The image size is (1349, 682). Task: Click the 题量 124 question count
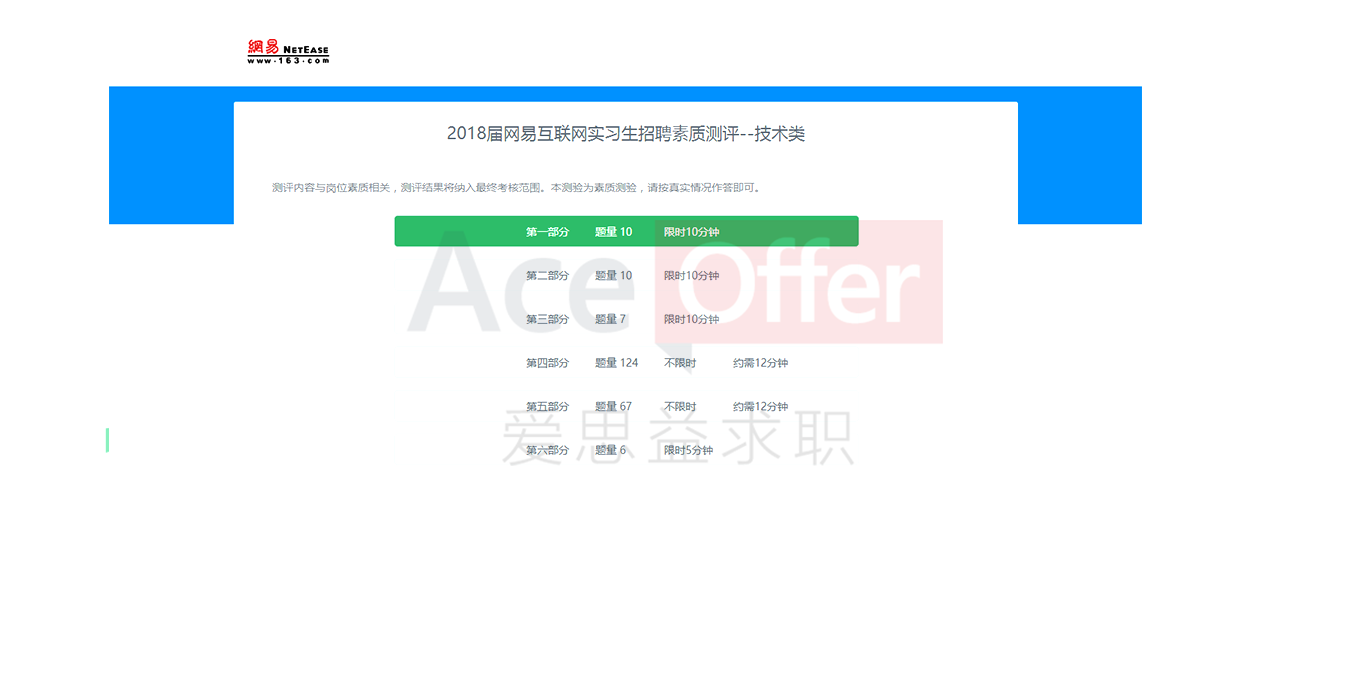616,363
